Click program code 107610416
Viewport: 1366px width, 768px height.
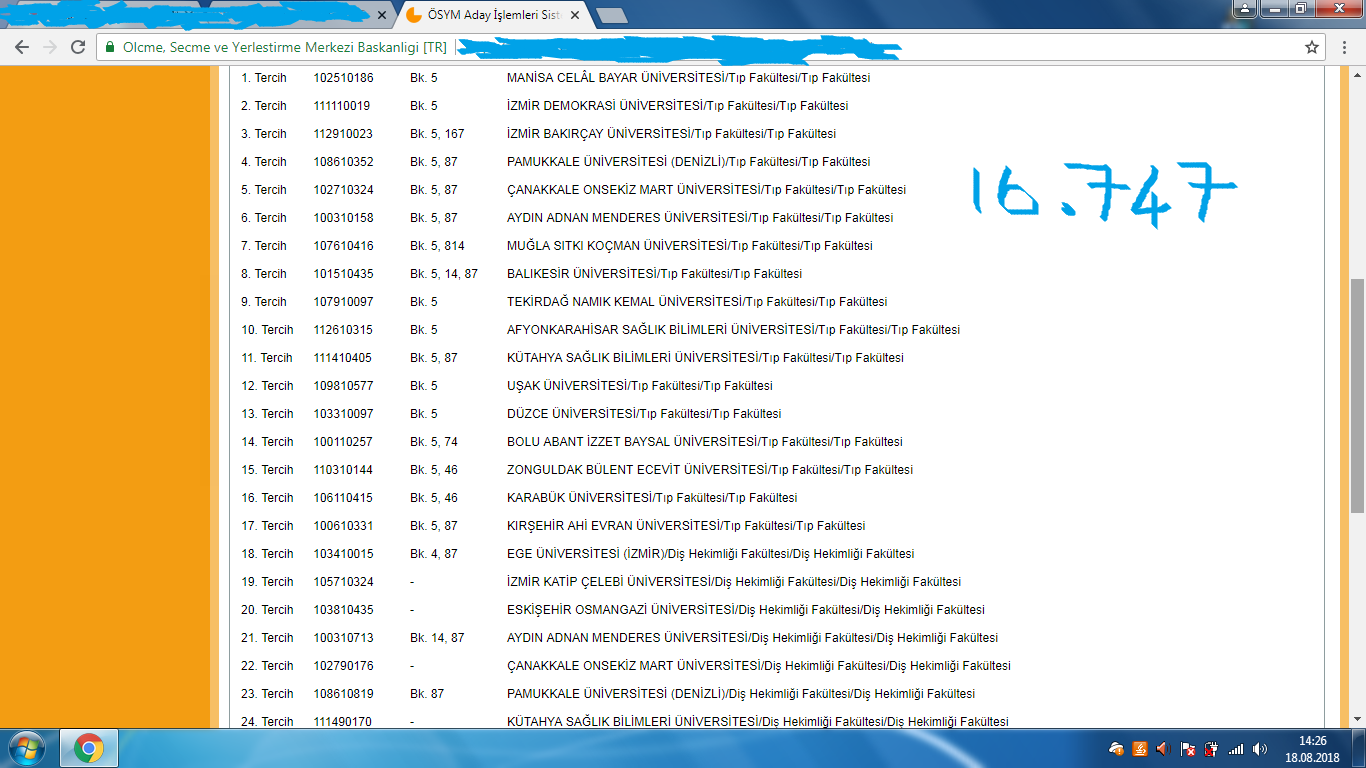343,246
